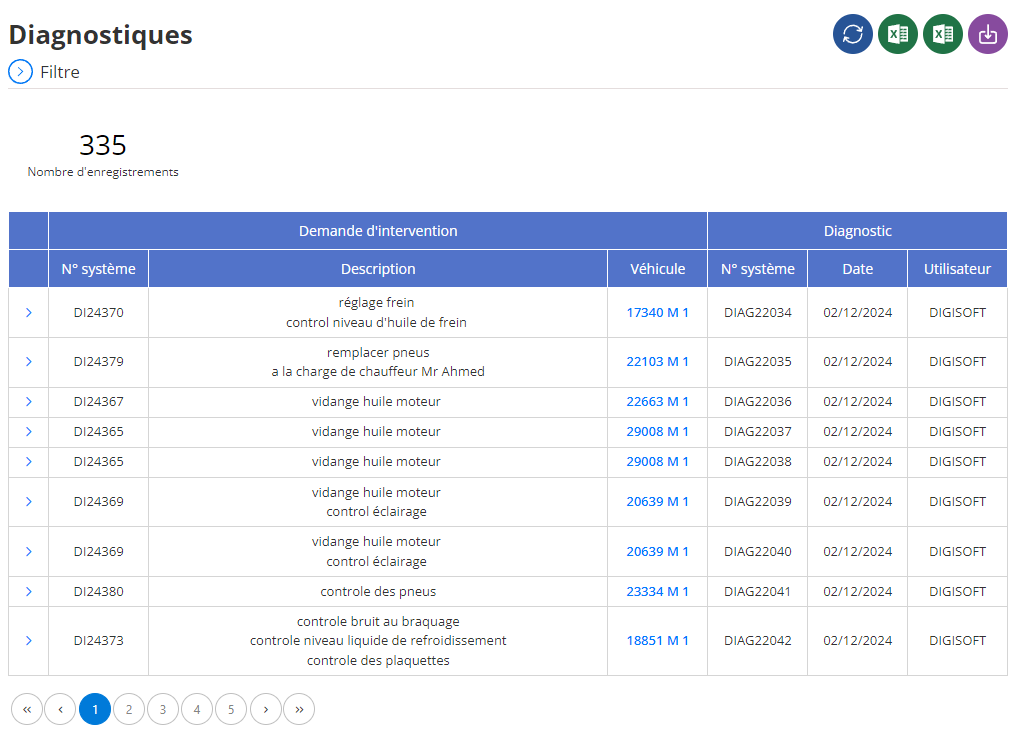Viewport: 1017px width, 749px height.
Task: Click cell DI24367
Action: click(x=99, y=402)
